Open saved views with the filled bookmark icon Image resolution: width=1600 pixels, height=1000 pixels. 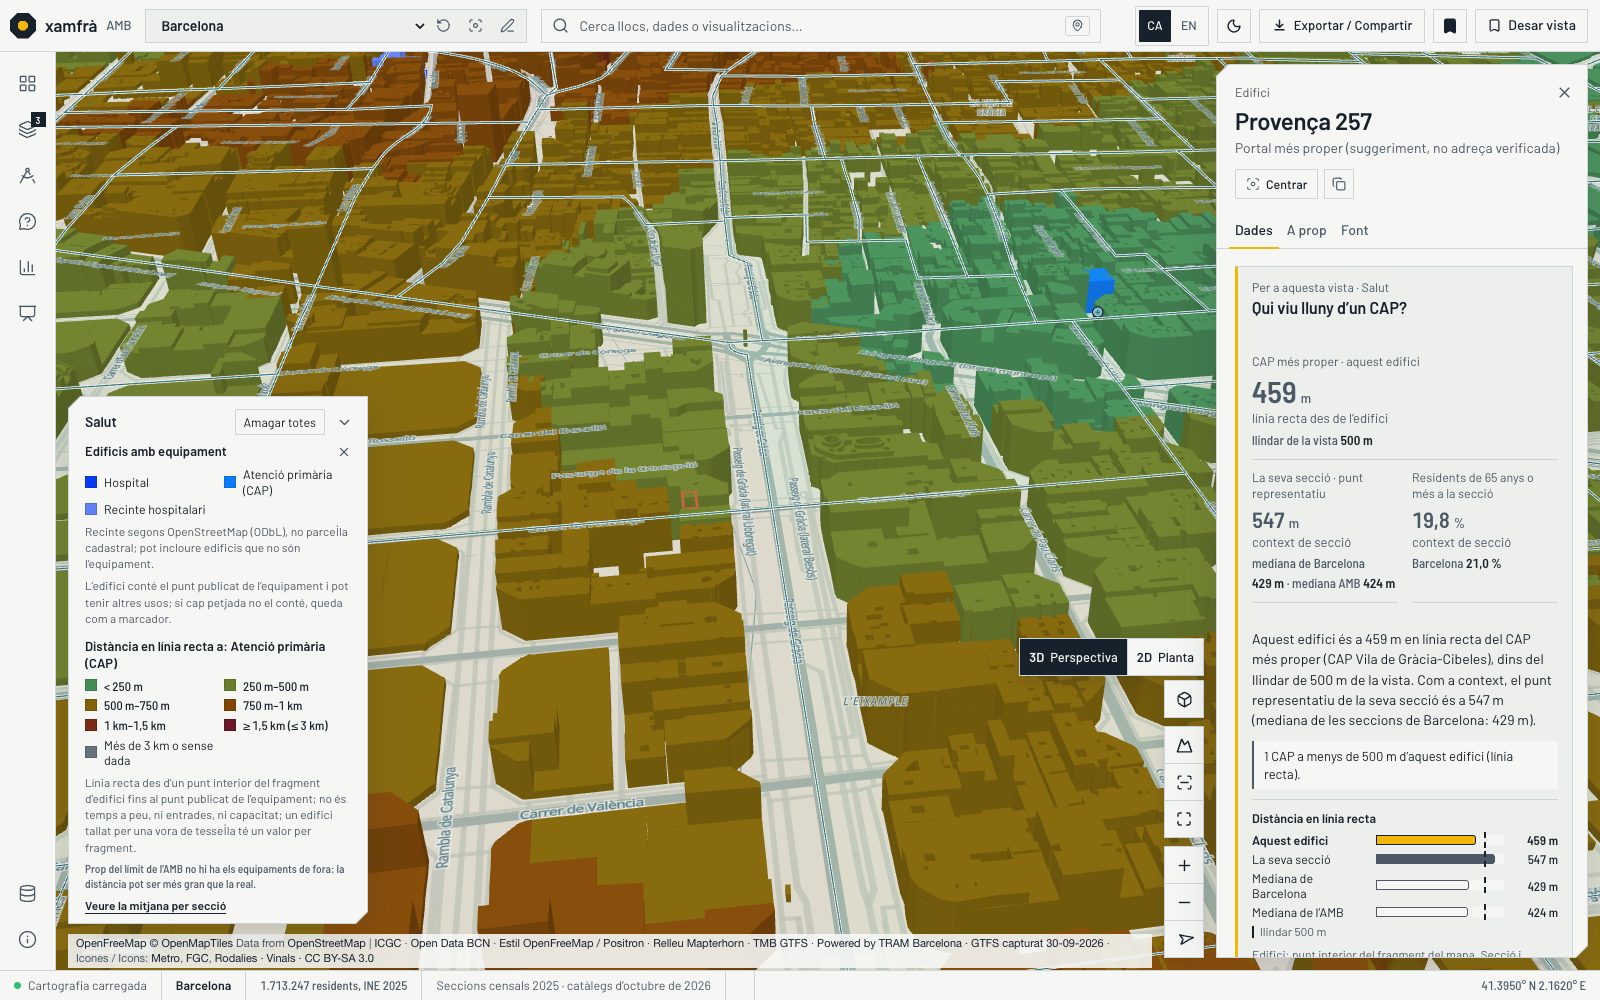click(x=1450, y=26)
